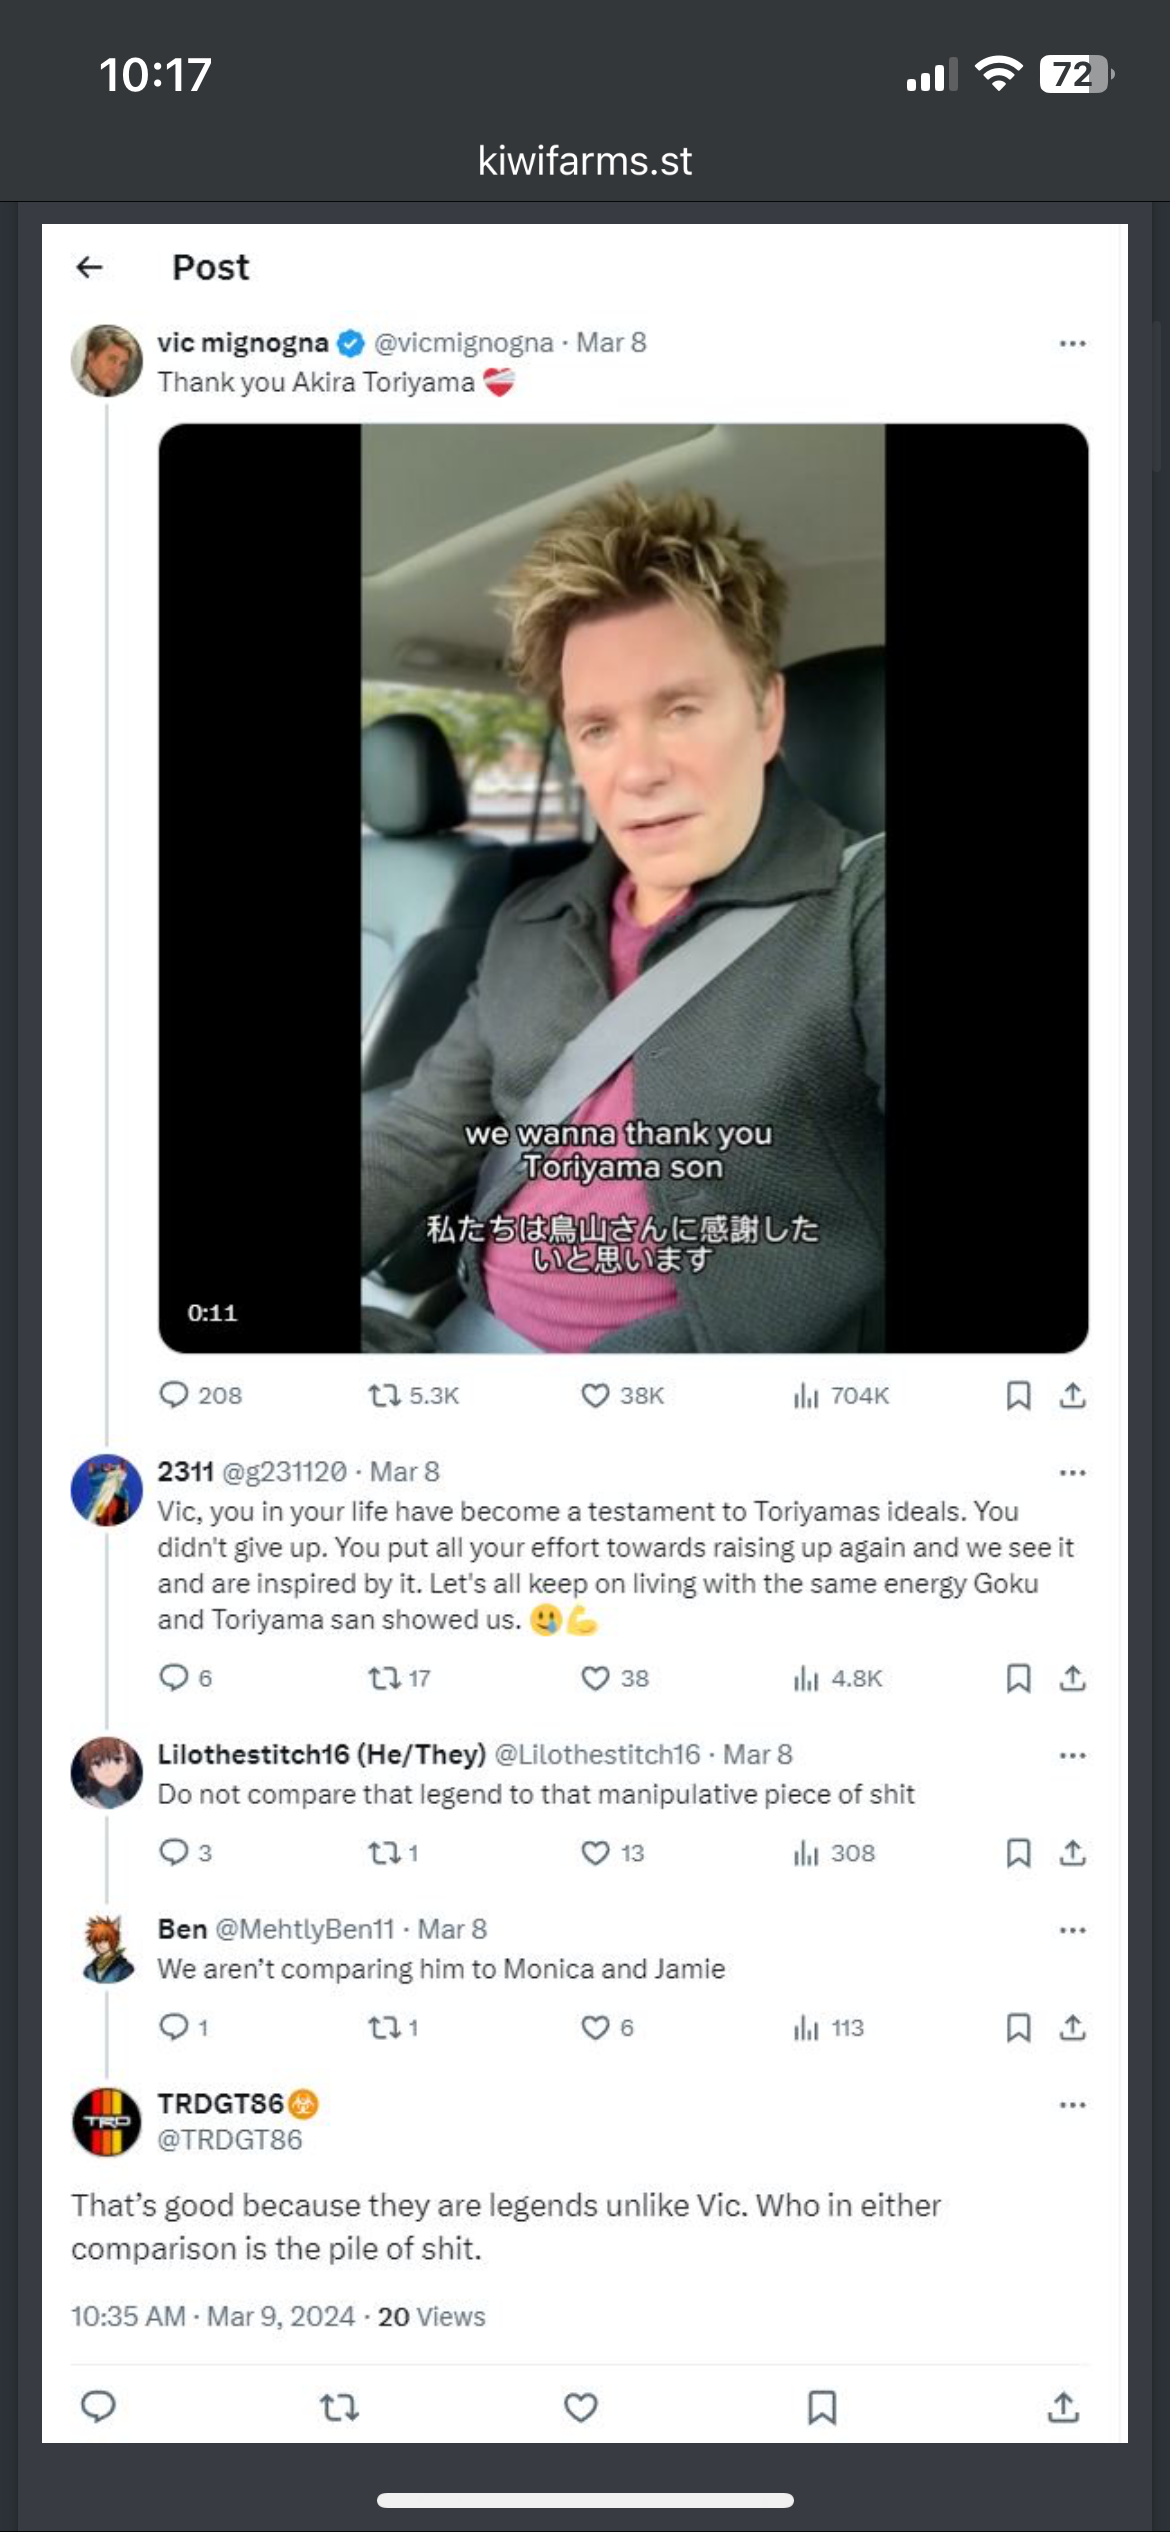The height and width of the screenshot is (2532, 1170).
Task: Reply to TRDGT86's post using the bottom comment icon
Action: click(x=98, y=2406)
